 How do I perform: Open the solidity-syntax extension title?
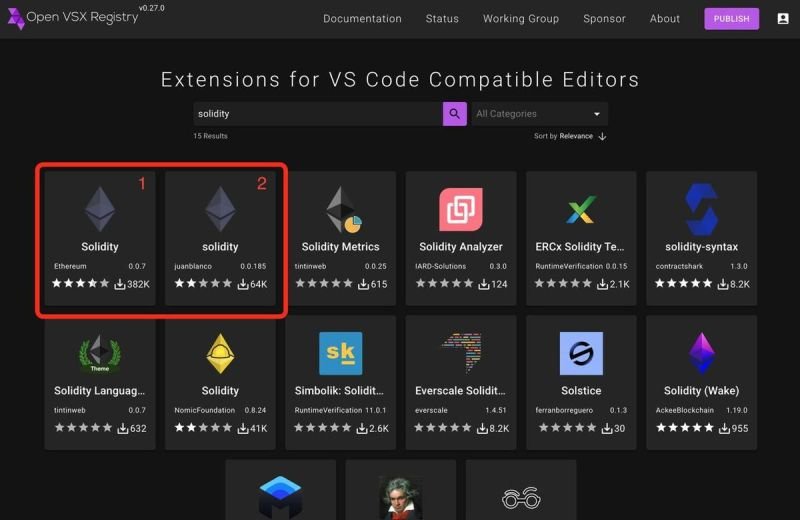(x=702, y=247)
